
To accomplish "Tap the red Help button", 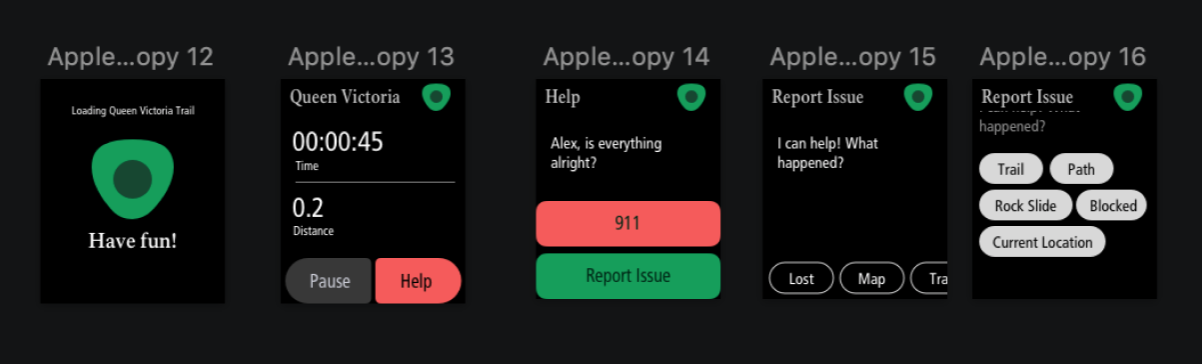I will pyautogui.click(x=417, y=281).
